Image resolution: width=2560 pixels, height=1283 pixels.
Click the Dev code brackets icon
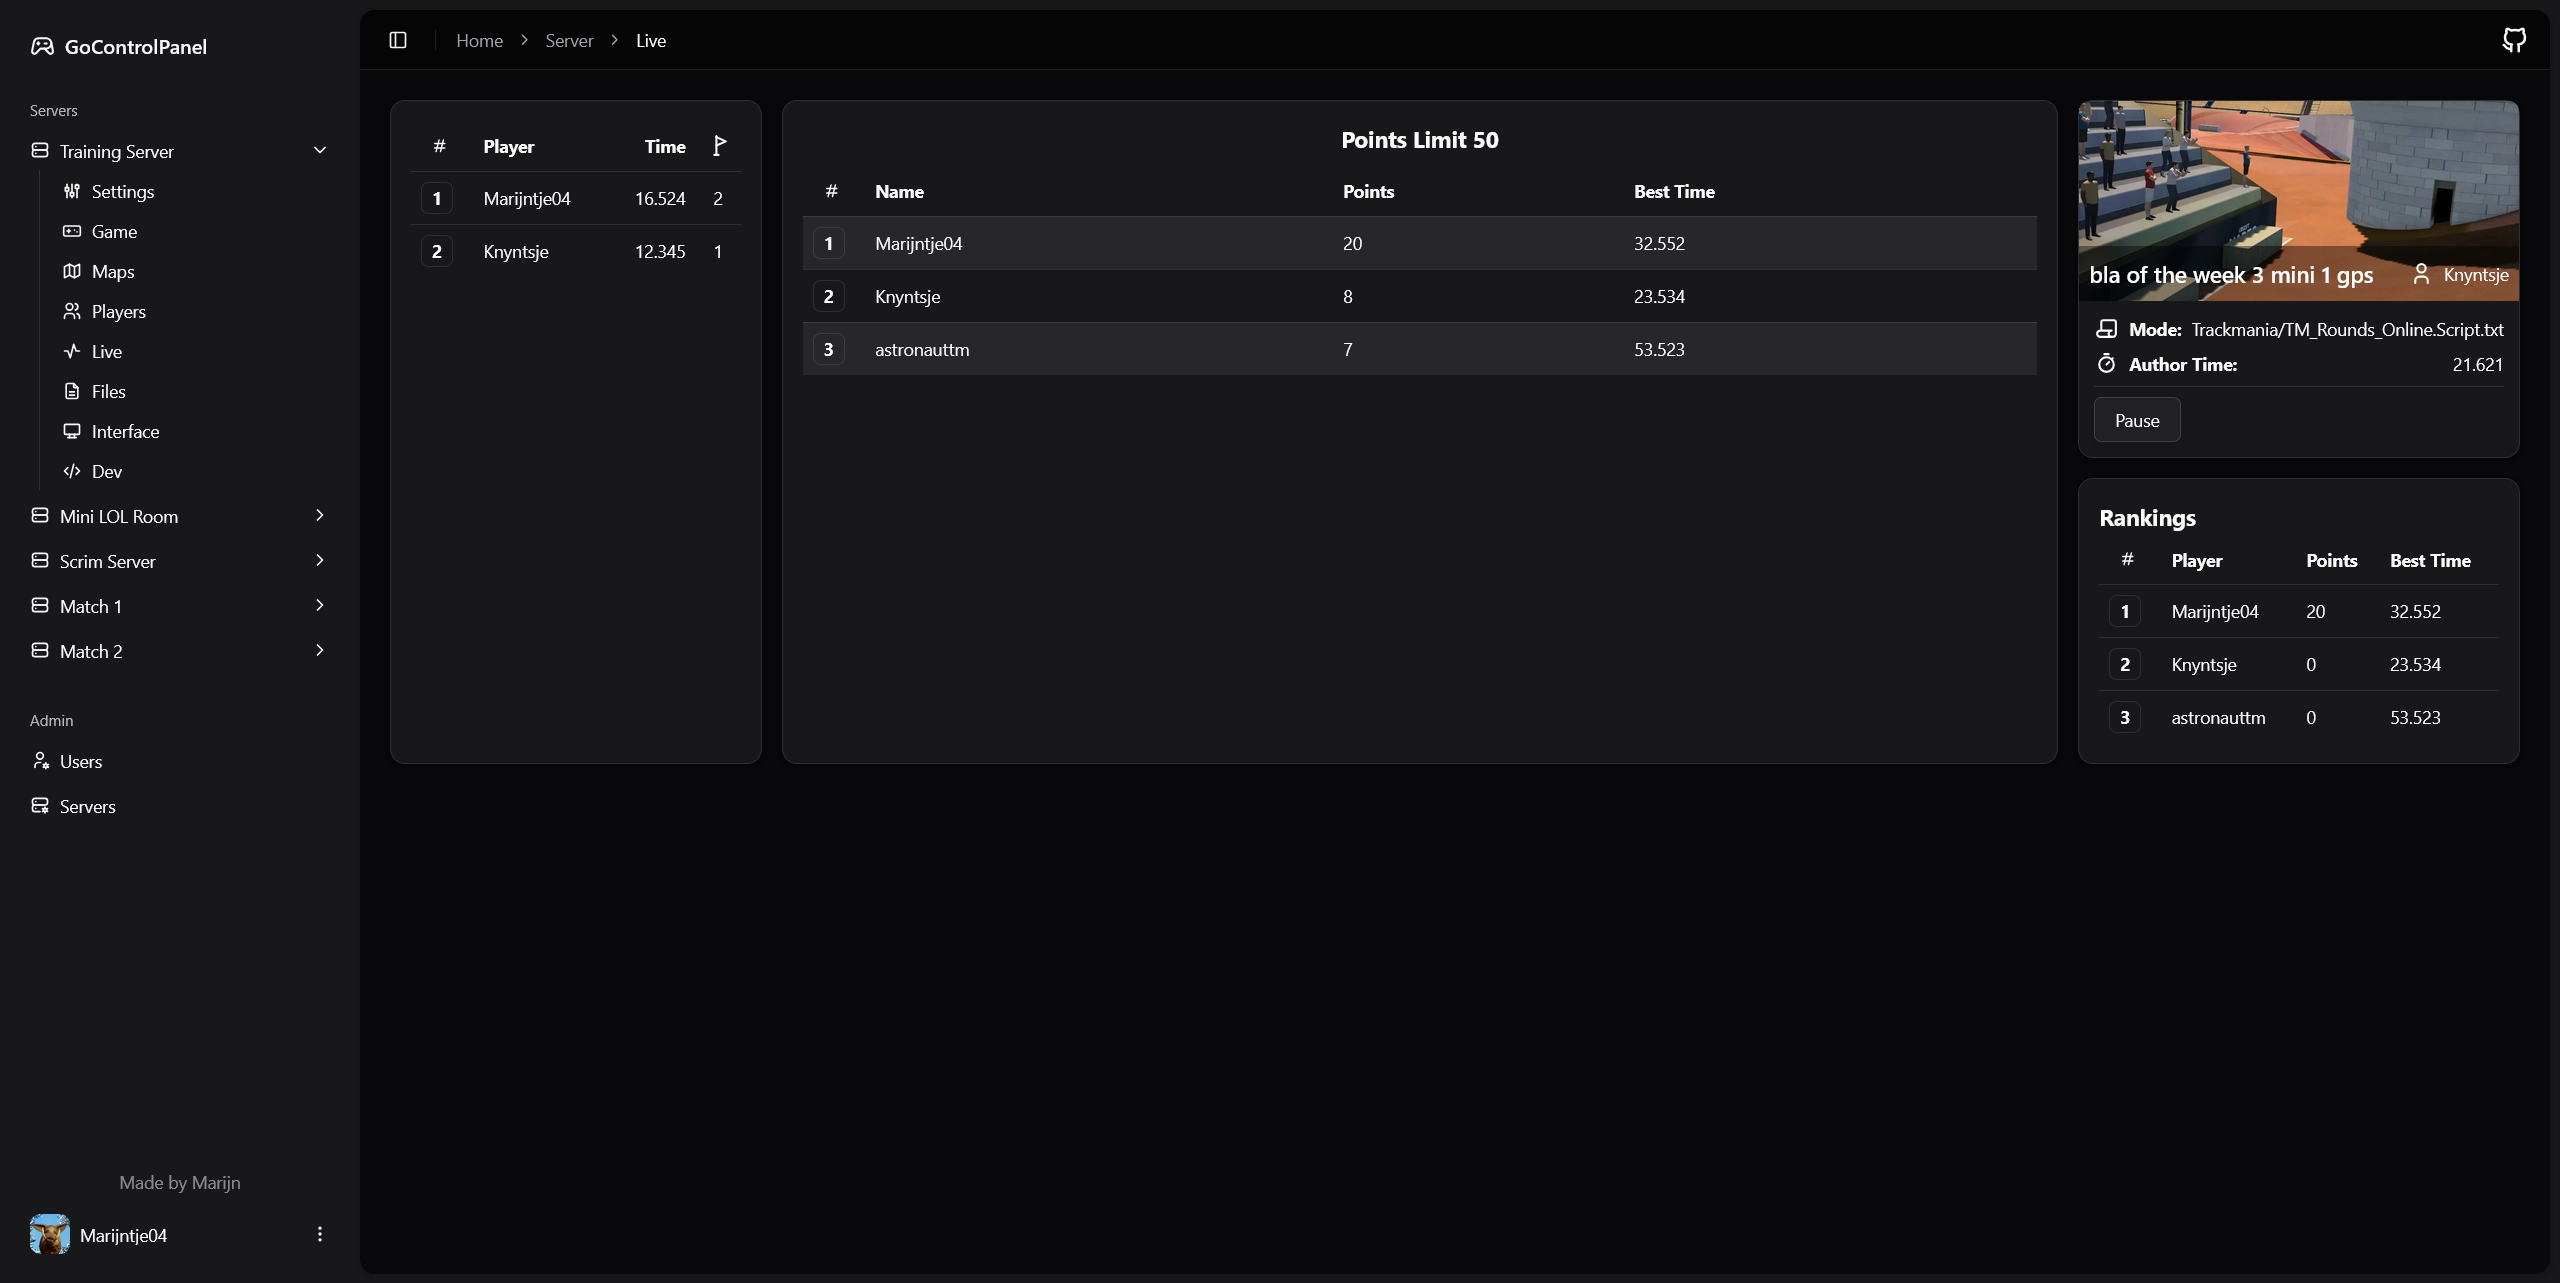(x=72, y=470)
